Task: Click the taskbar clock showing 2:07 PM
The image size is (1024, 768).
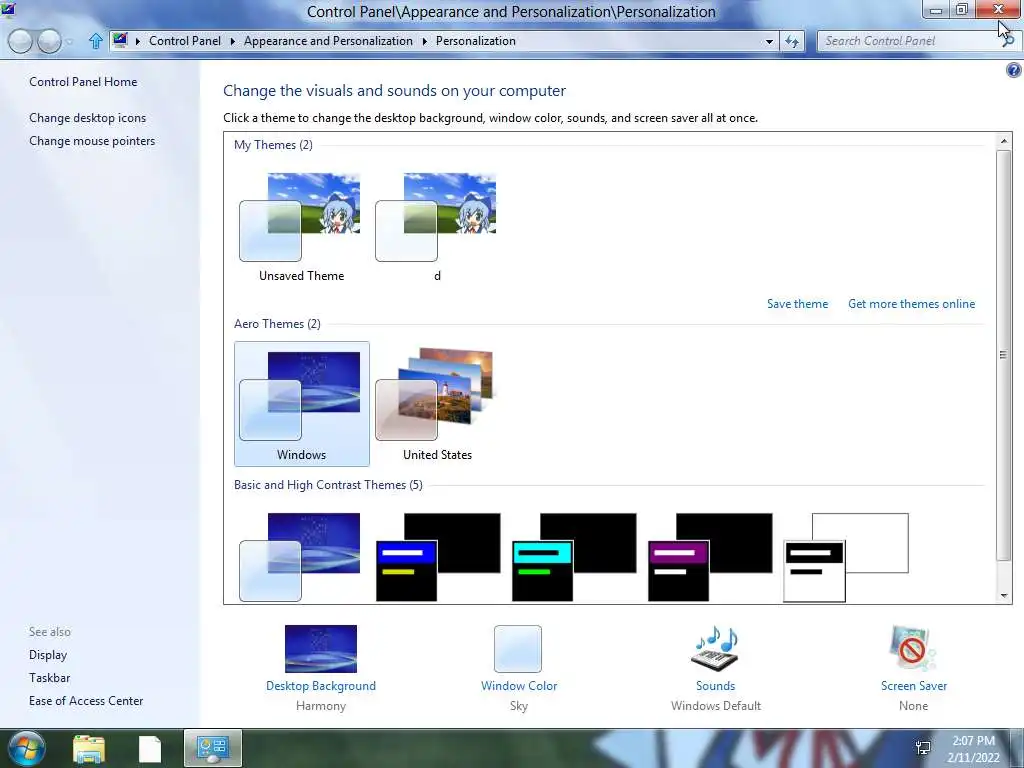Action: click(973, 741)
